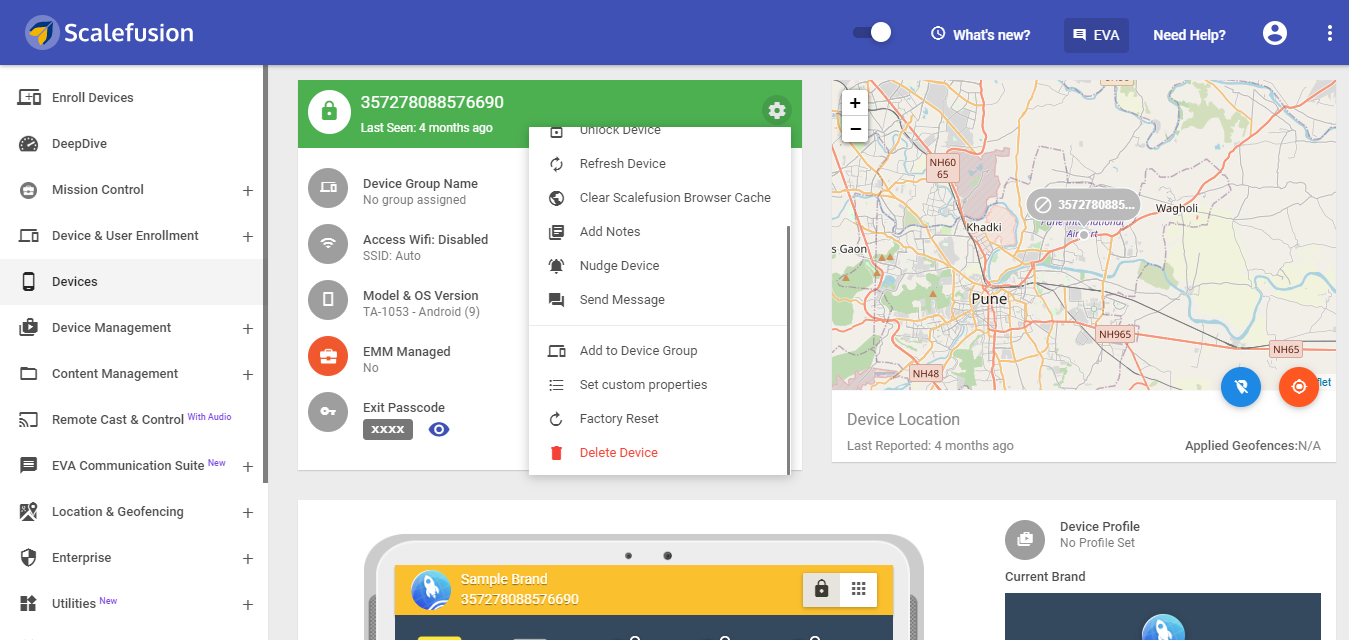Expand Mission Control plus sign
This screenshot has height=640, width=1349.
(248, 190)
